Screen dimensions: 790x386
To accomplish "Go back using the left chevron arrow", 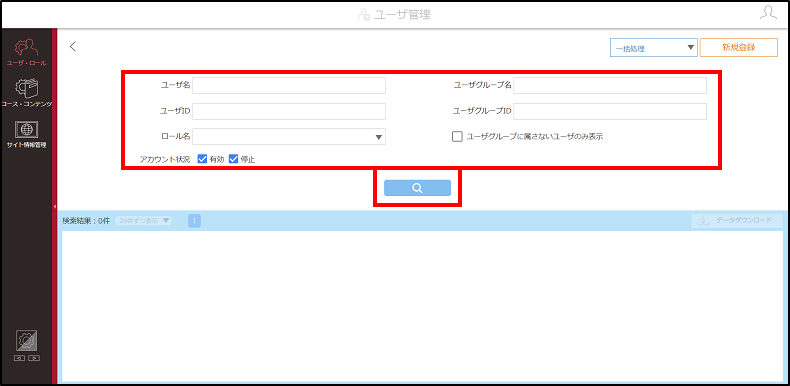I will pyautogui.click(x=73, y=47).
